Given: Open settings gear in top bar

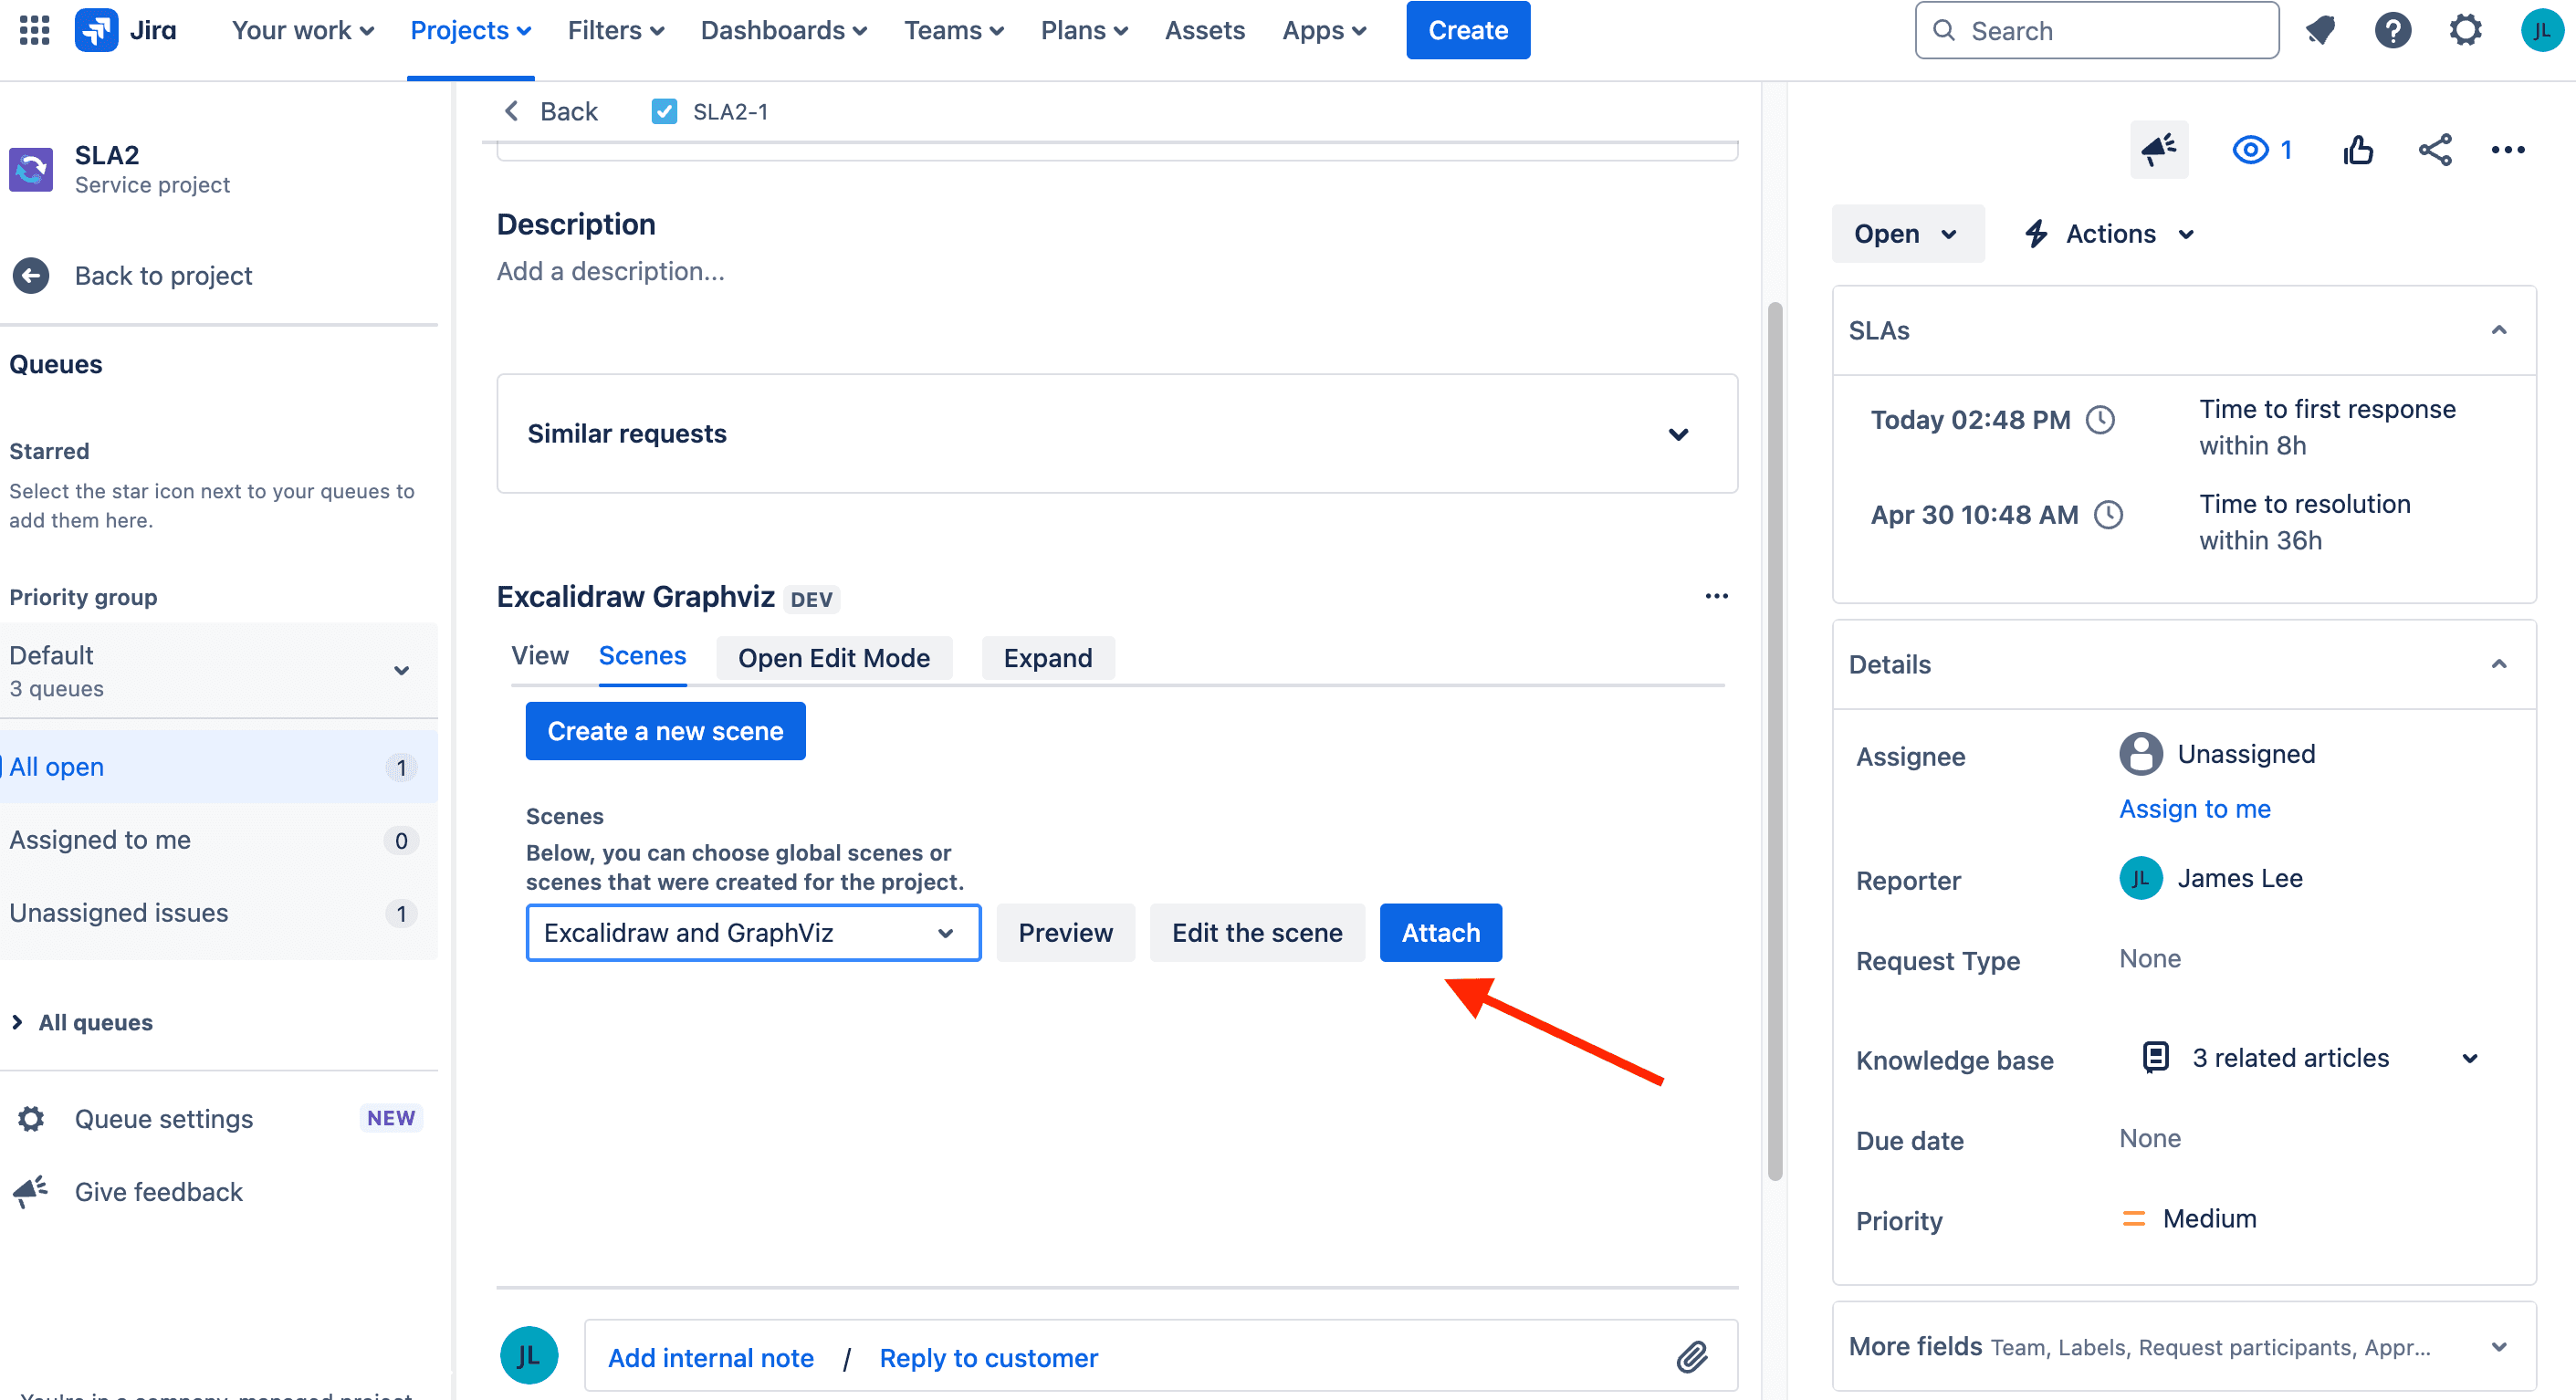Looking at the screenshot, I should pos(2465,30).
